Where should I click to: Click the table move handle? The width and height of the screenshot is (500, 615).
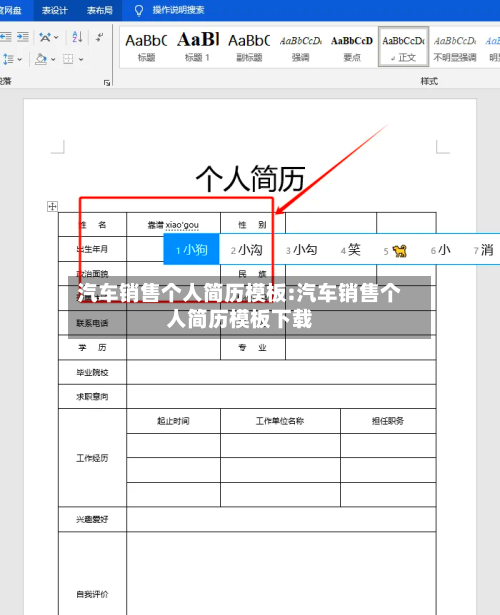(52, 206)
